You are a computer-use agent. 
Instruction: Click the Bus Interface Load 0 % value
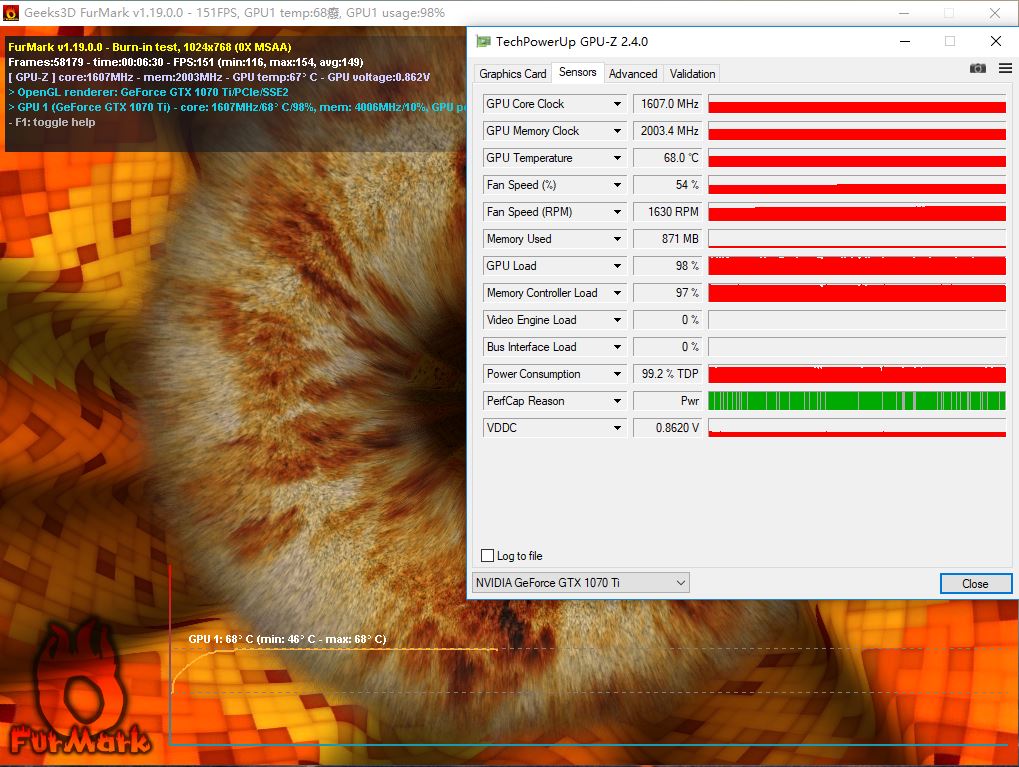[667, 347]
